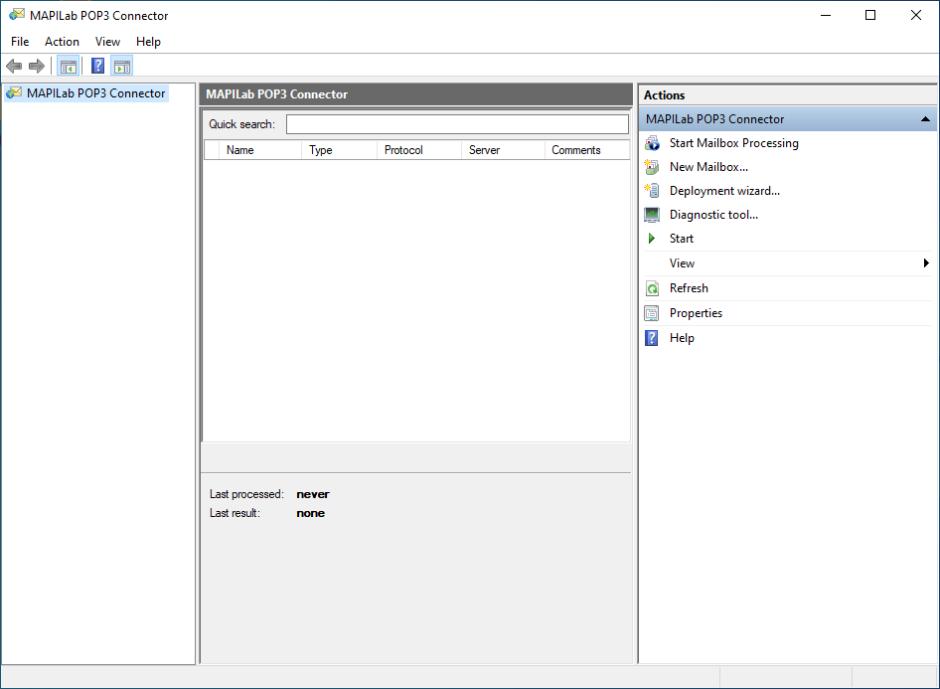Open Properties action text

pyautogui.click(x=696, y=313)
